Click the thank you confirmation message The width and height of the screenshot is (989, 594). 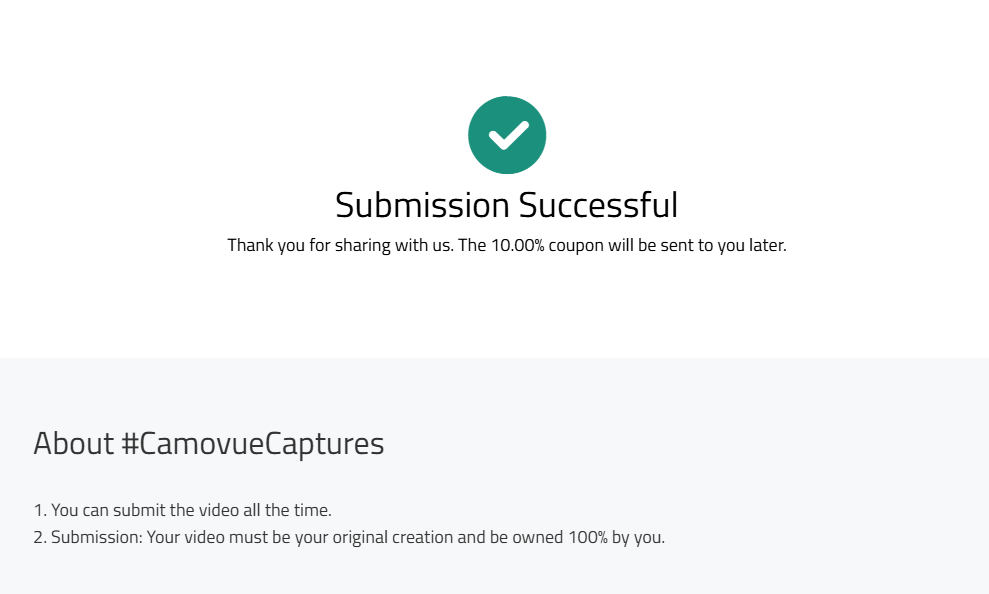pyautogui.click(x=506, y=245)
